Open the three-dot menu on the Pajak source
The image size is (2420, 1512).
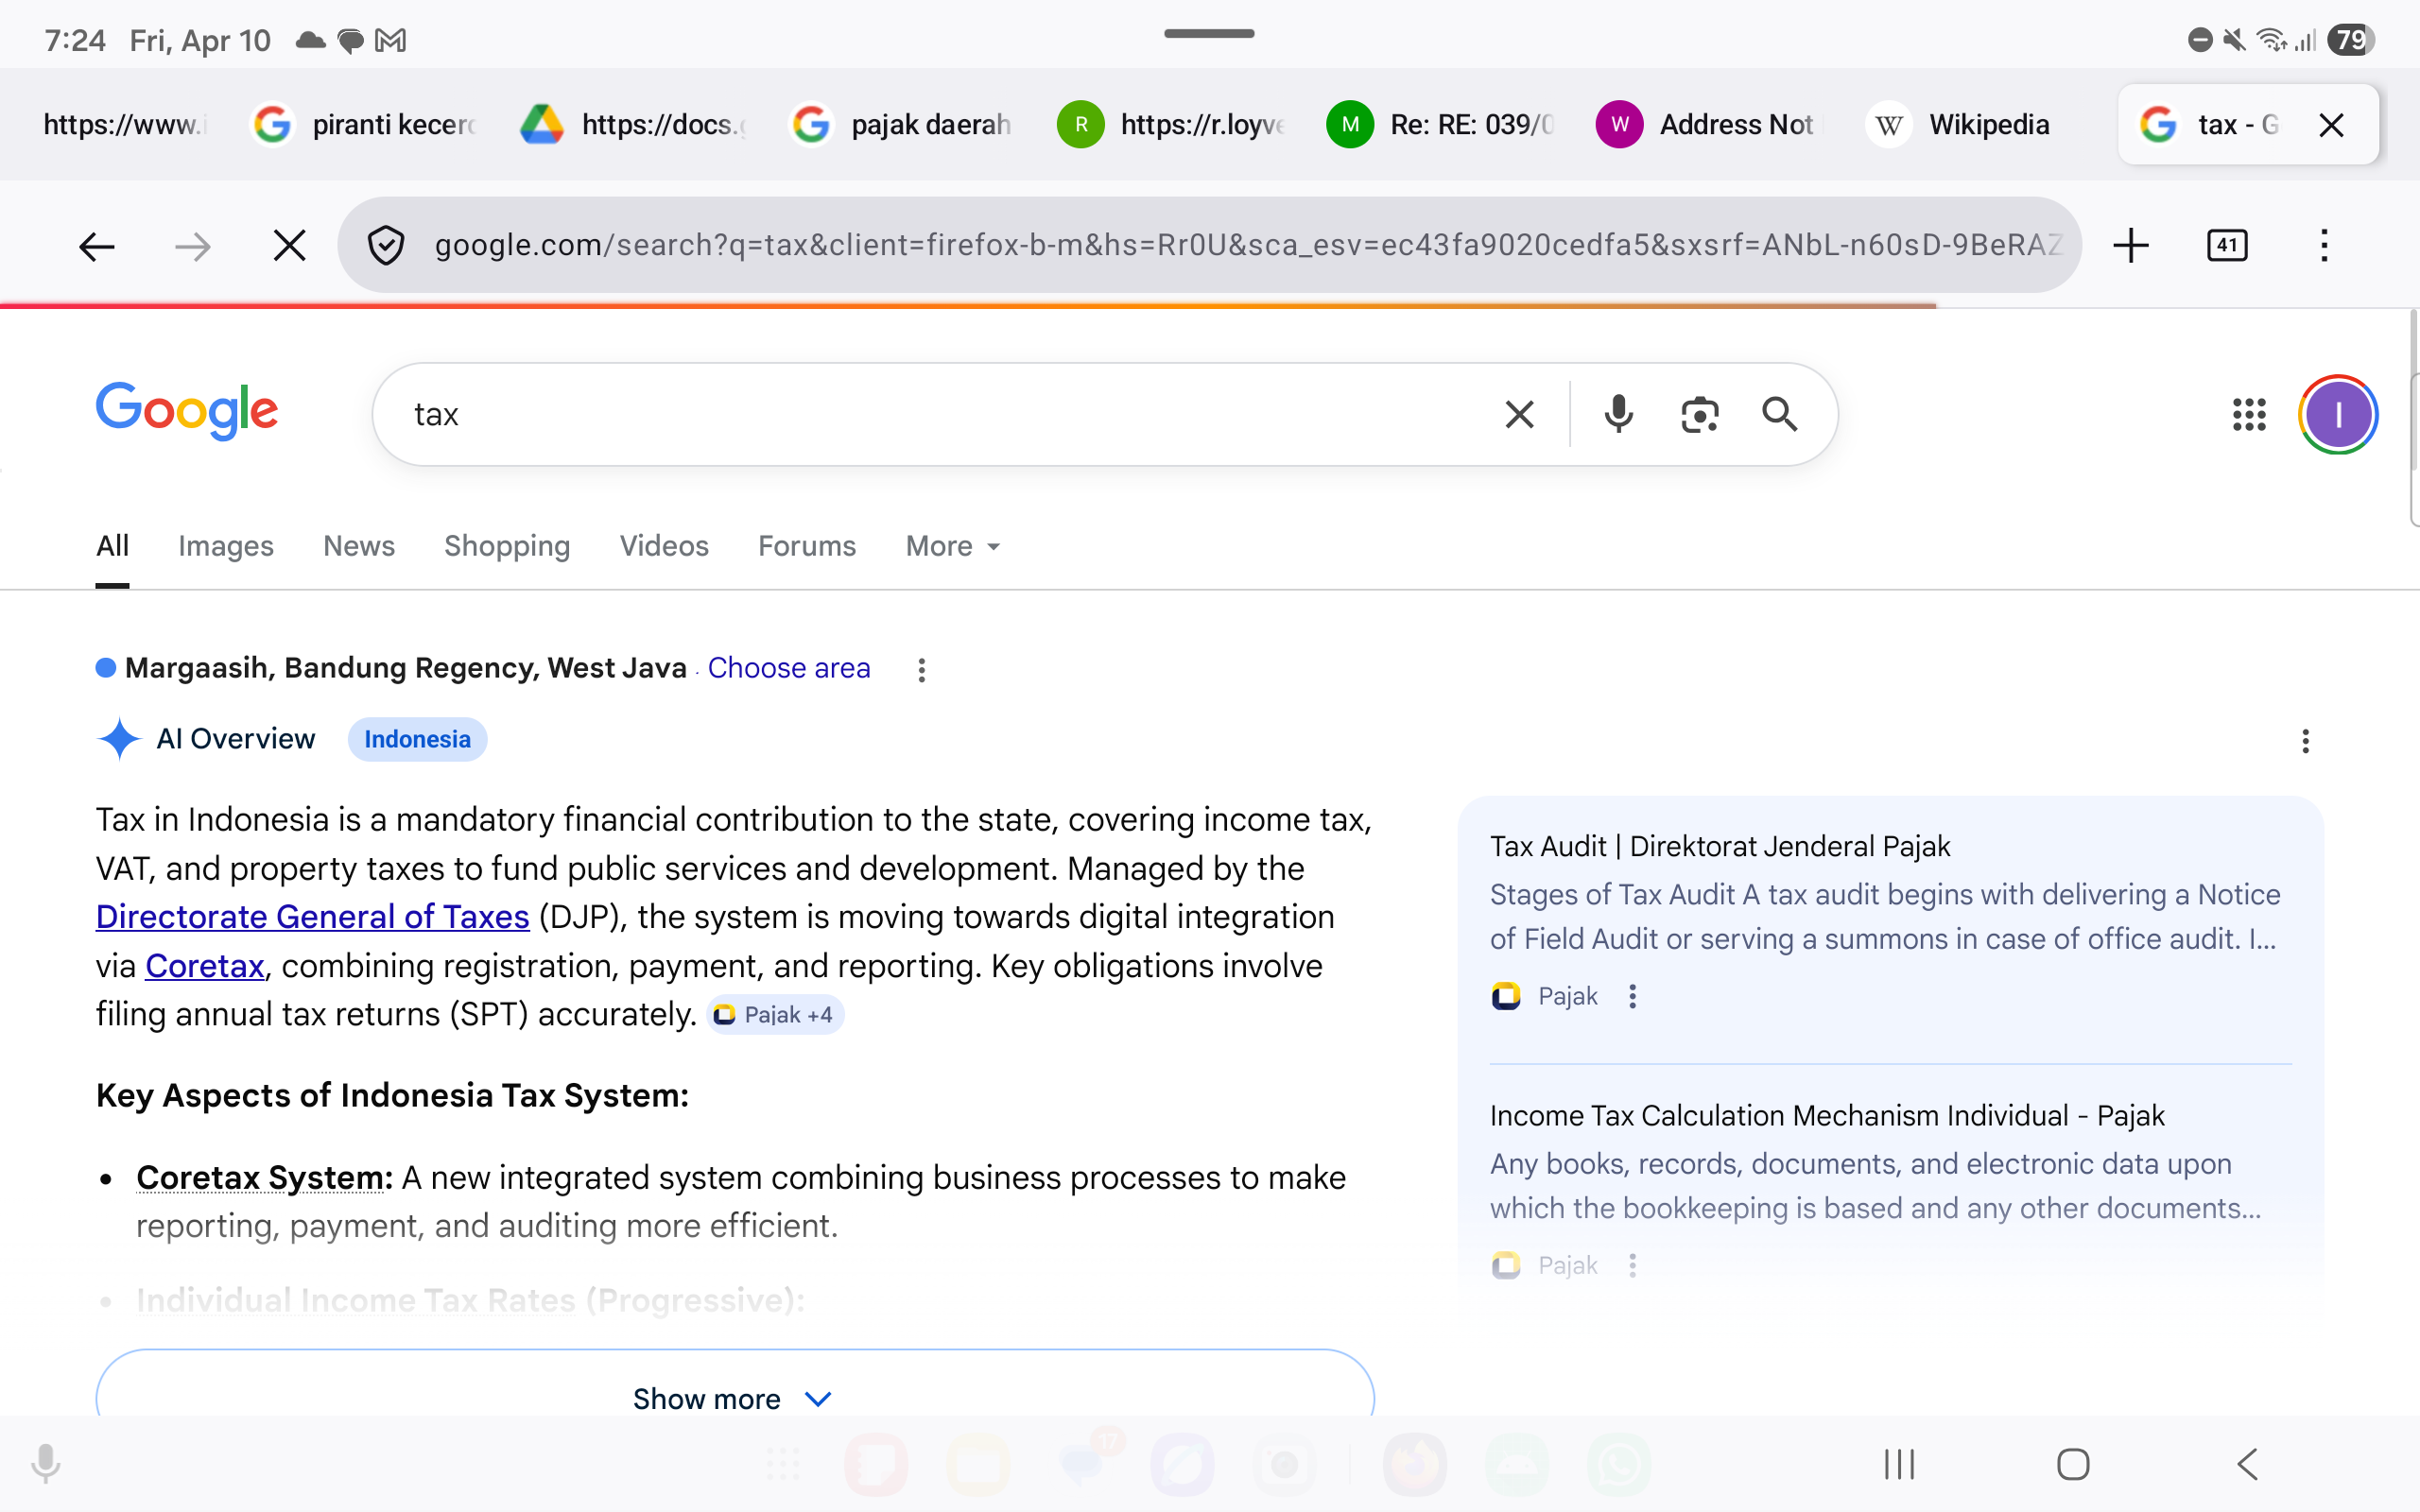pyautogui.click(x=1631, y=996)
